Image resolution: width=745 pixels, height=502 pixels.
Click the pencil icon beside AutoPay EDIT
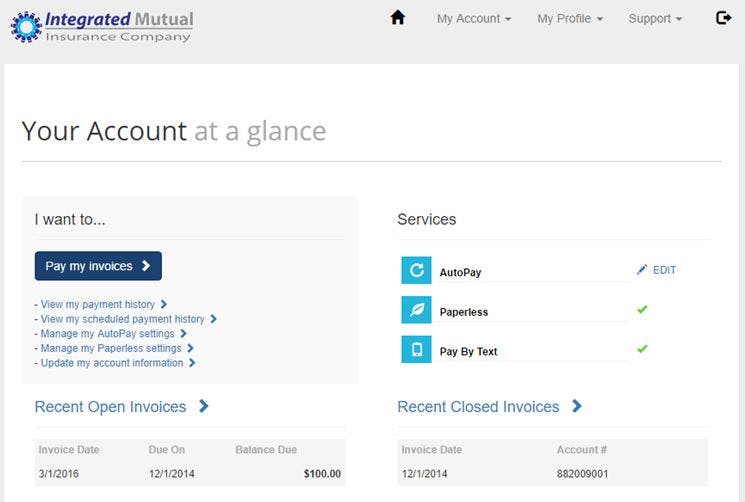tap(642, 270)
